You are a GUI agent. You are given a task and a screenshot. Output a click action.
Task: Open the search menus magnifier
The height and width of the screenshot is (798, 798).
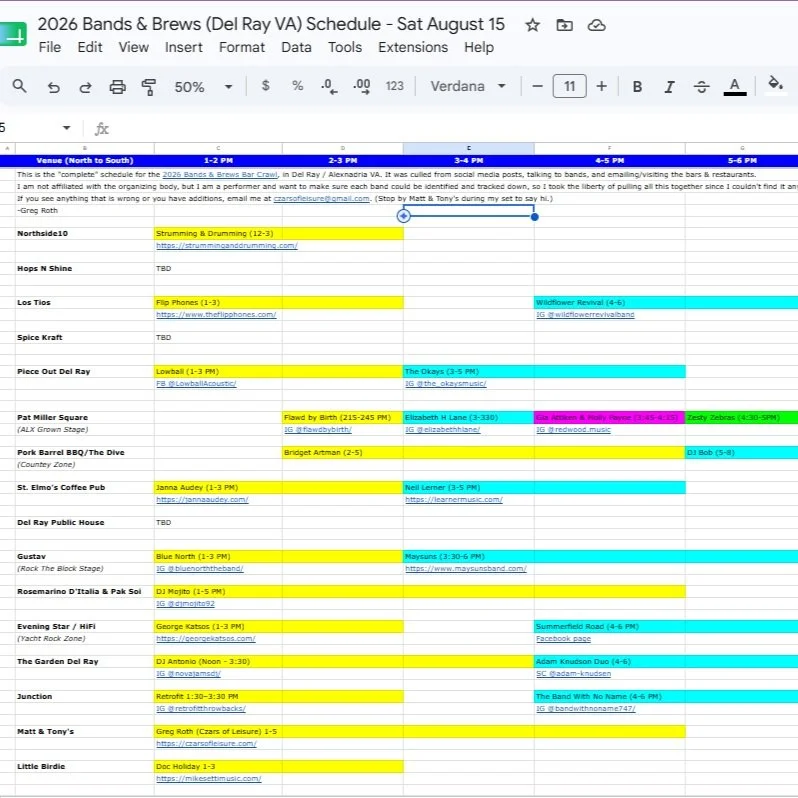click(x=19, y=86)
